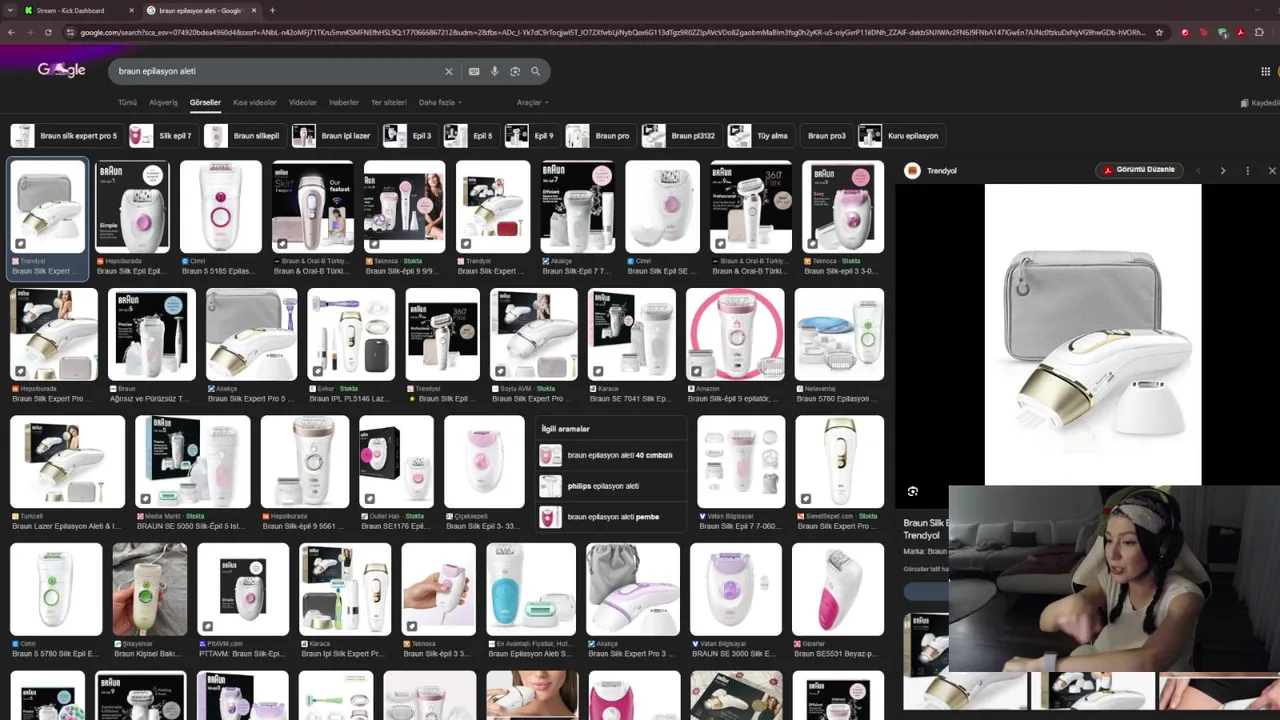1280x720 pixels.
Task: Switch to Stream - Kick Dashboard tab
Action: 70,10
